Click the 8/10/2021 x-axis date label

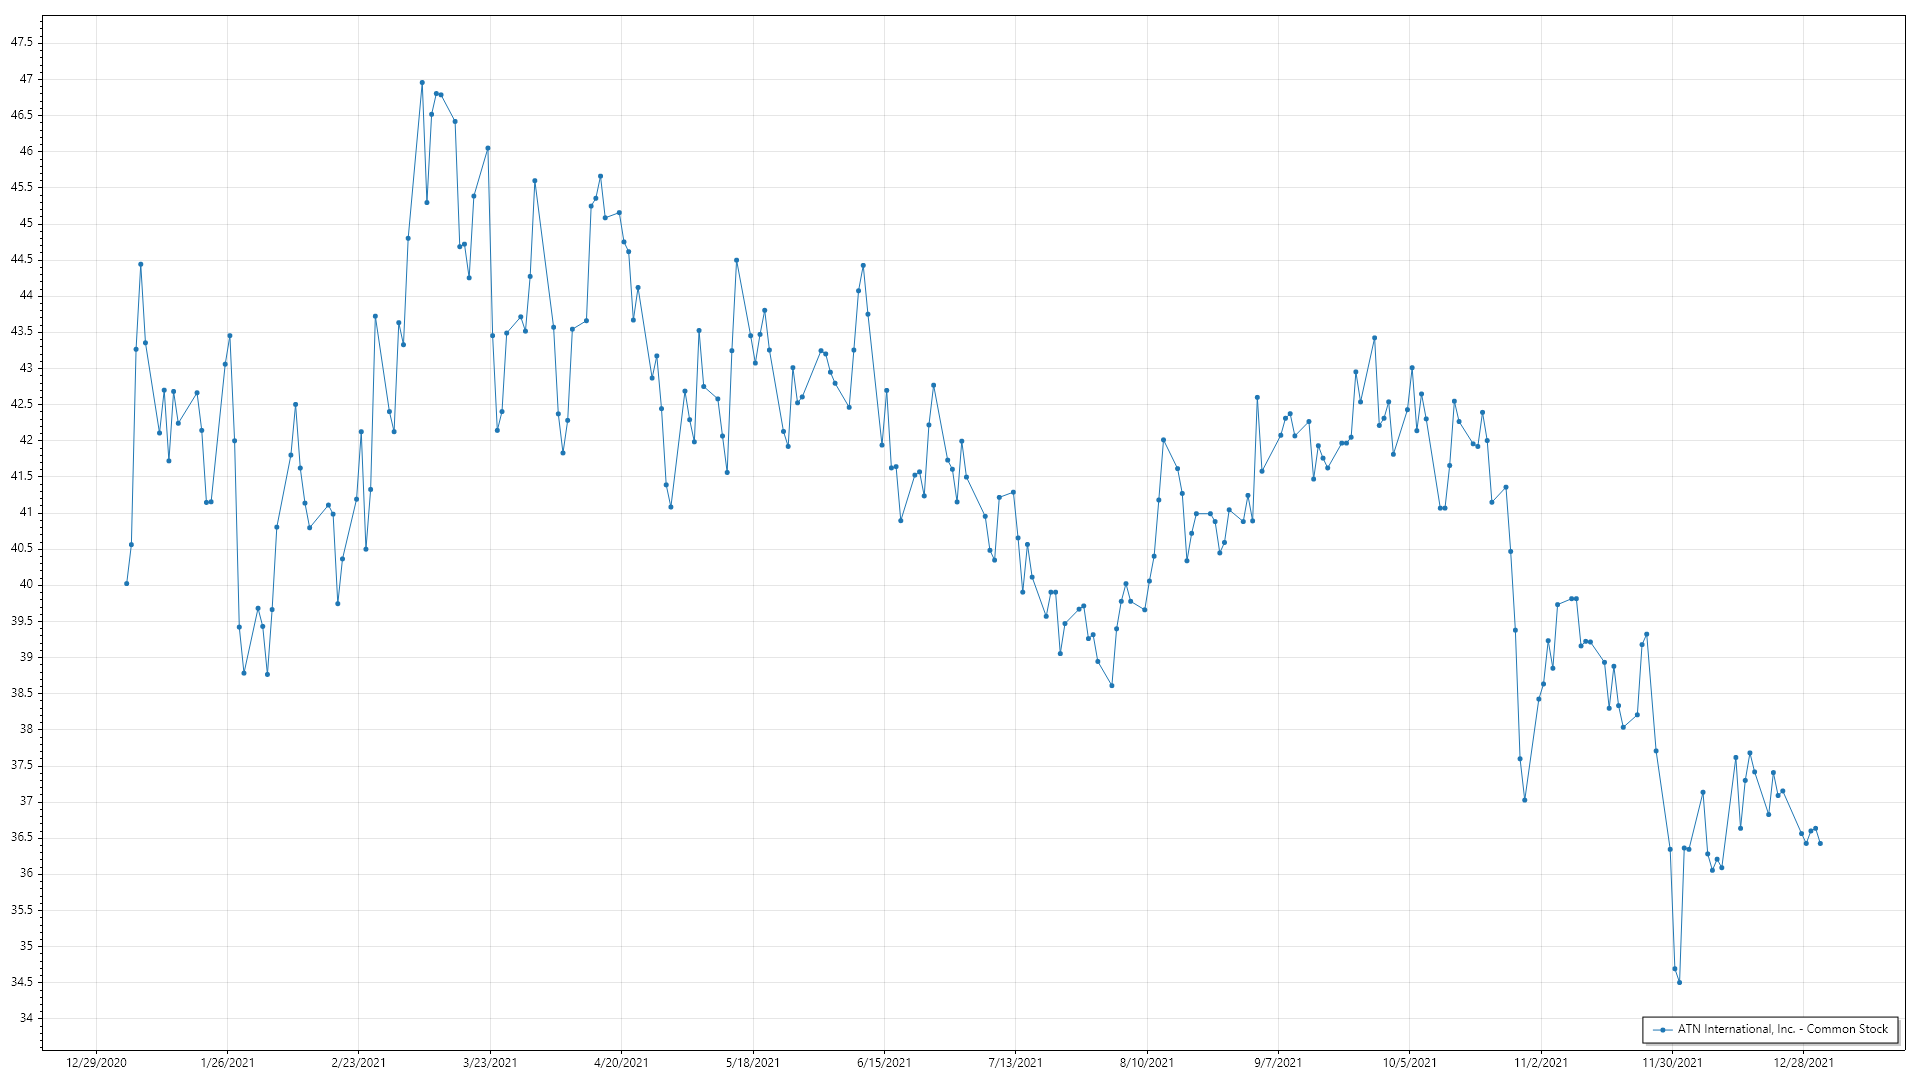tap(1147, 1063)
